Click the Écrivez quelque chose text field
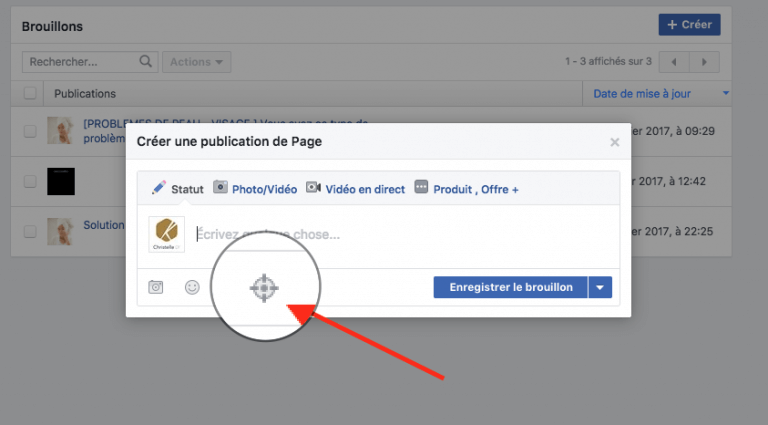The image size is (768, 425). (x=400, y=234)
